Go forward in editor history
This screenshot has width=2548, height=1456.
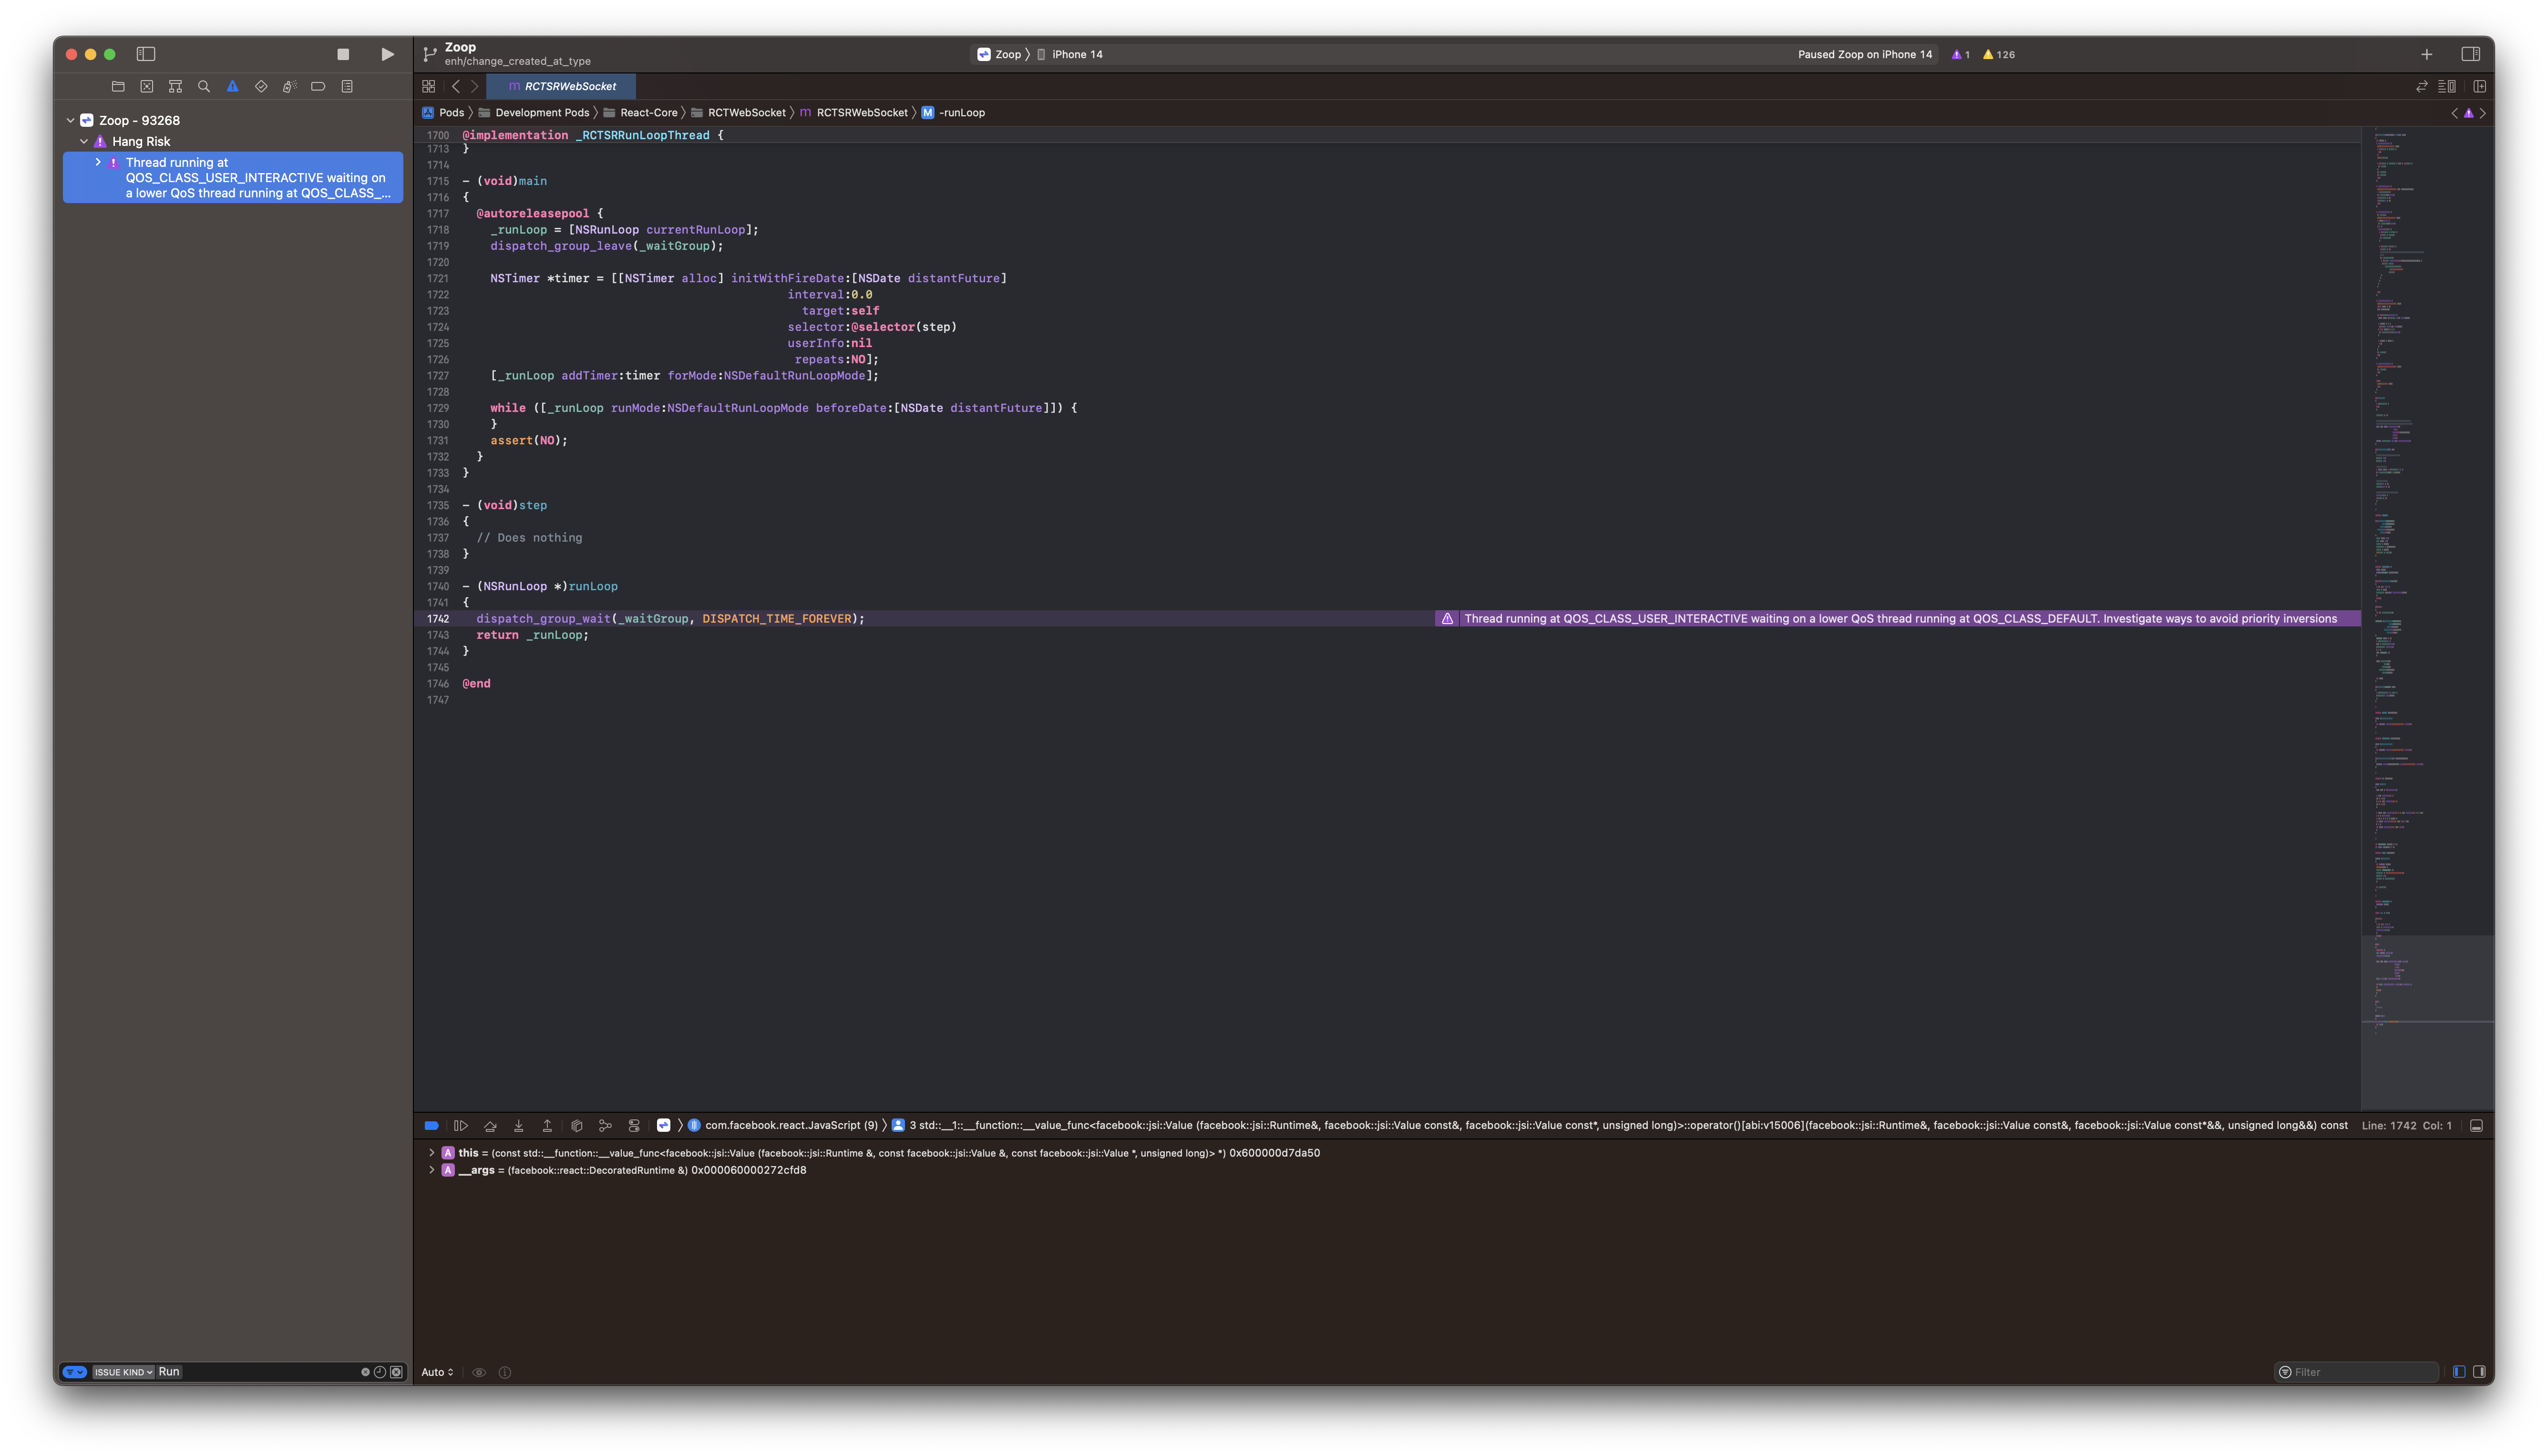(x=475, y=86)
